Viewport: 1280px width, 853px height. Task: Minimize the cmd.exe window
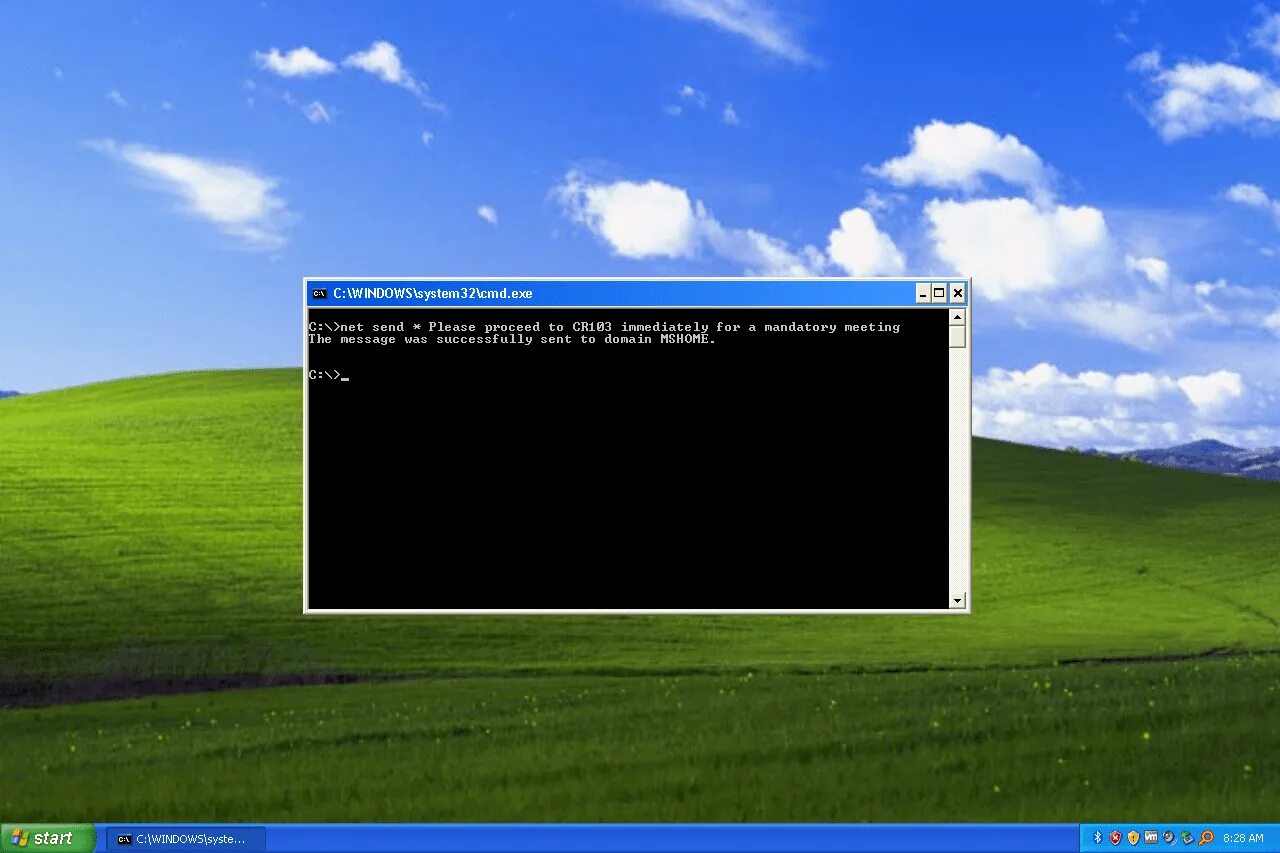point(923,293)
